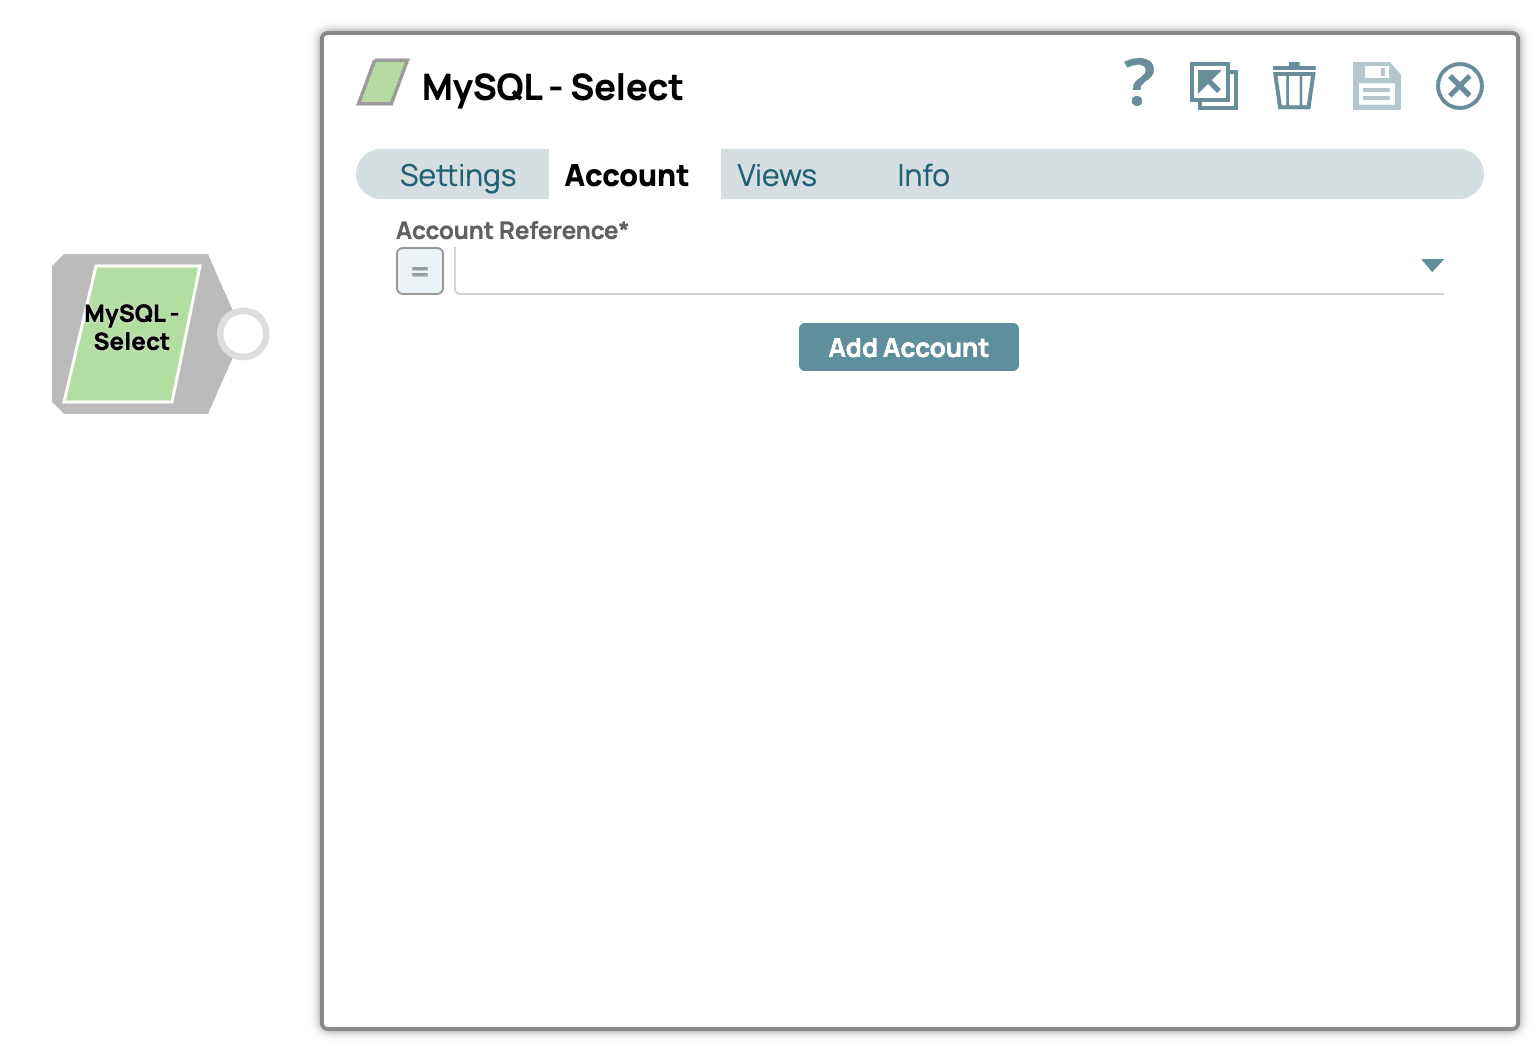Select the Account tab
This screenshot has width=1538, height=1054.
tap(627, 175)
